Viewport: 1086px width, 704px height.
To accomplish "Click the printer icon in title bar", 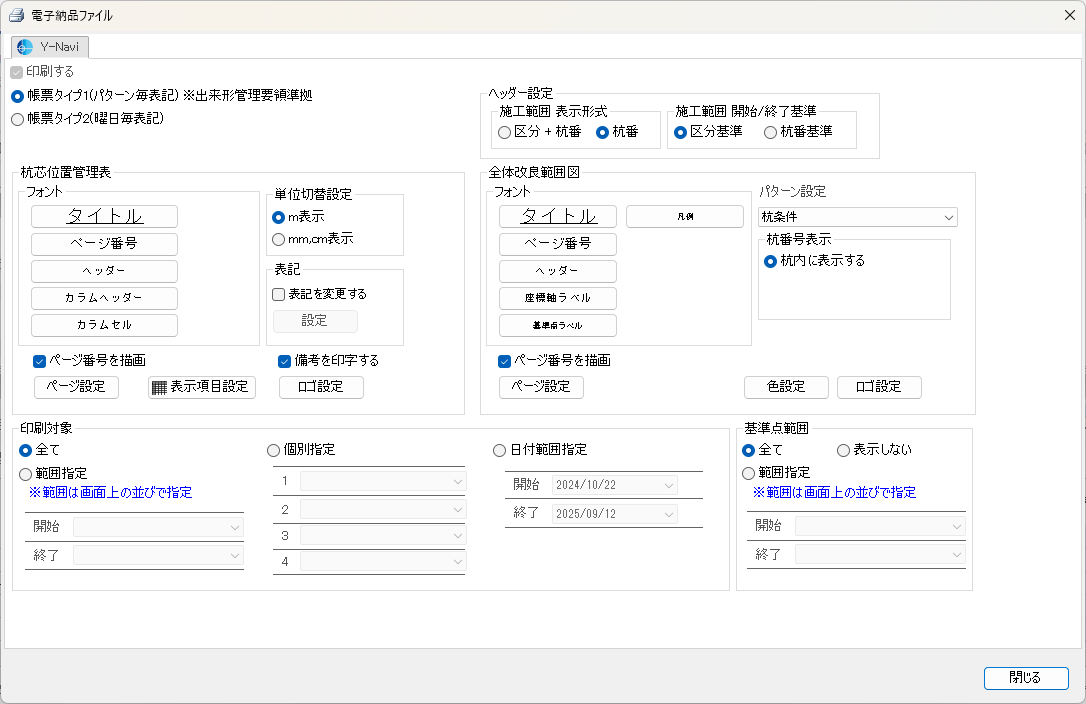I will click(x=16, y=15).
